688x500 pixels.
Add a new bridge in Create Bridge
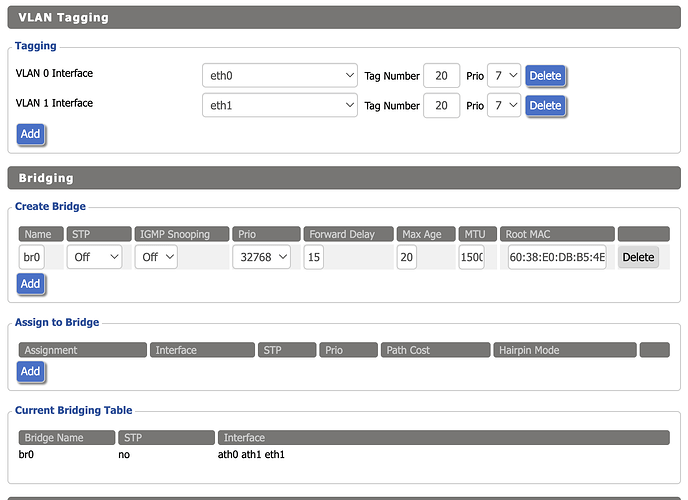(x=31, y=284)
